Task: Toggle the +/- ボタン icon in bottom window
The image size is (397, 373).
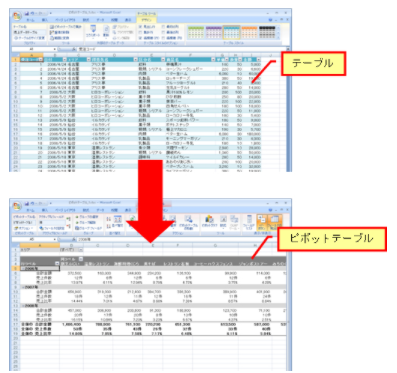Action: [262, 222]
